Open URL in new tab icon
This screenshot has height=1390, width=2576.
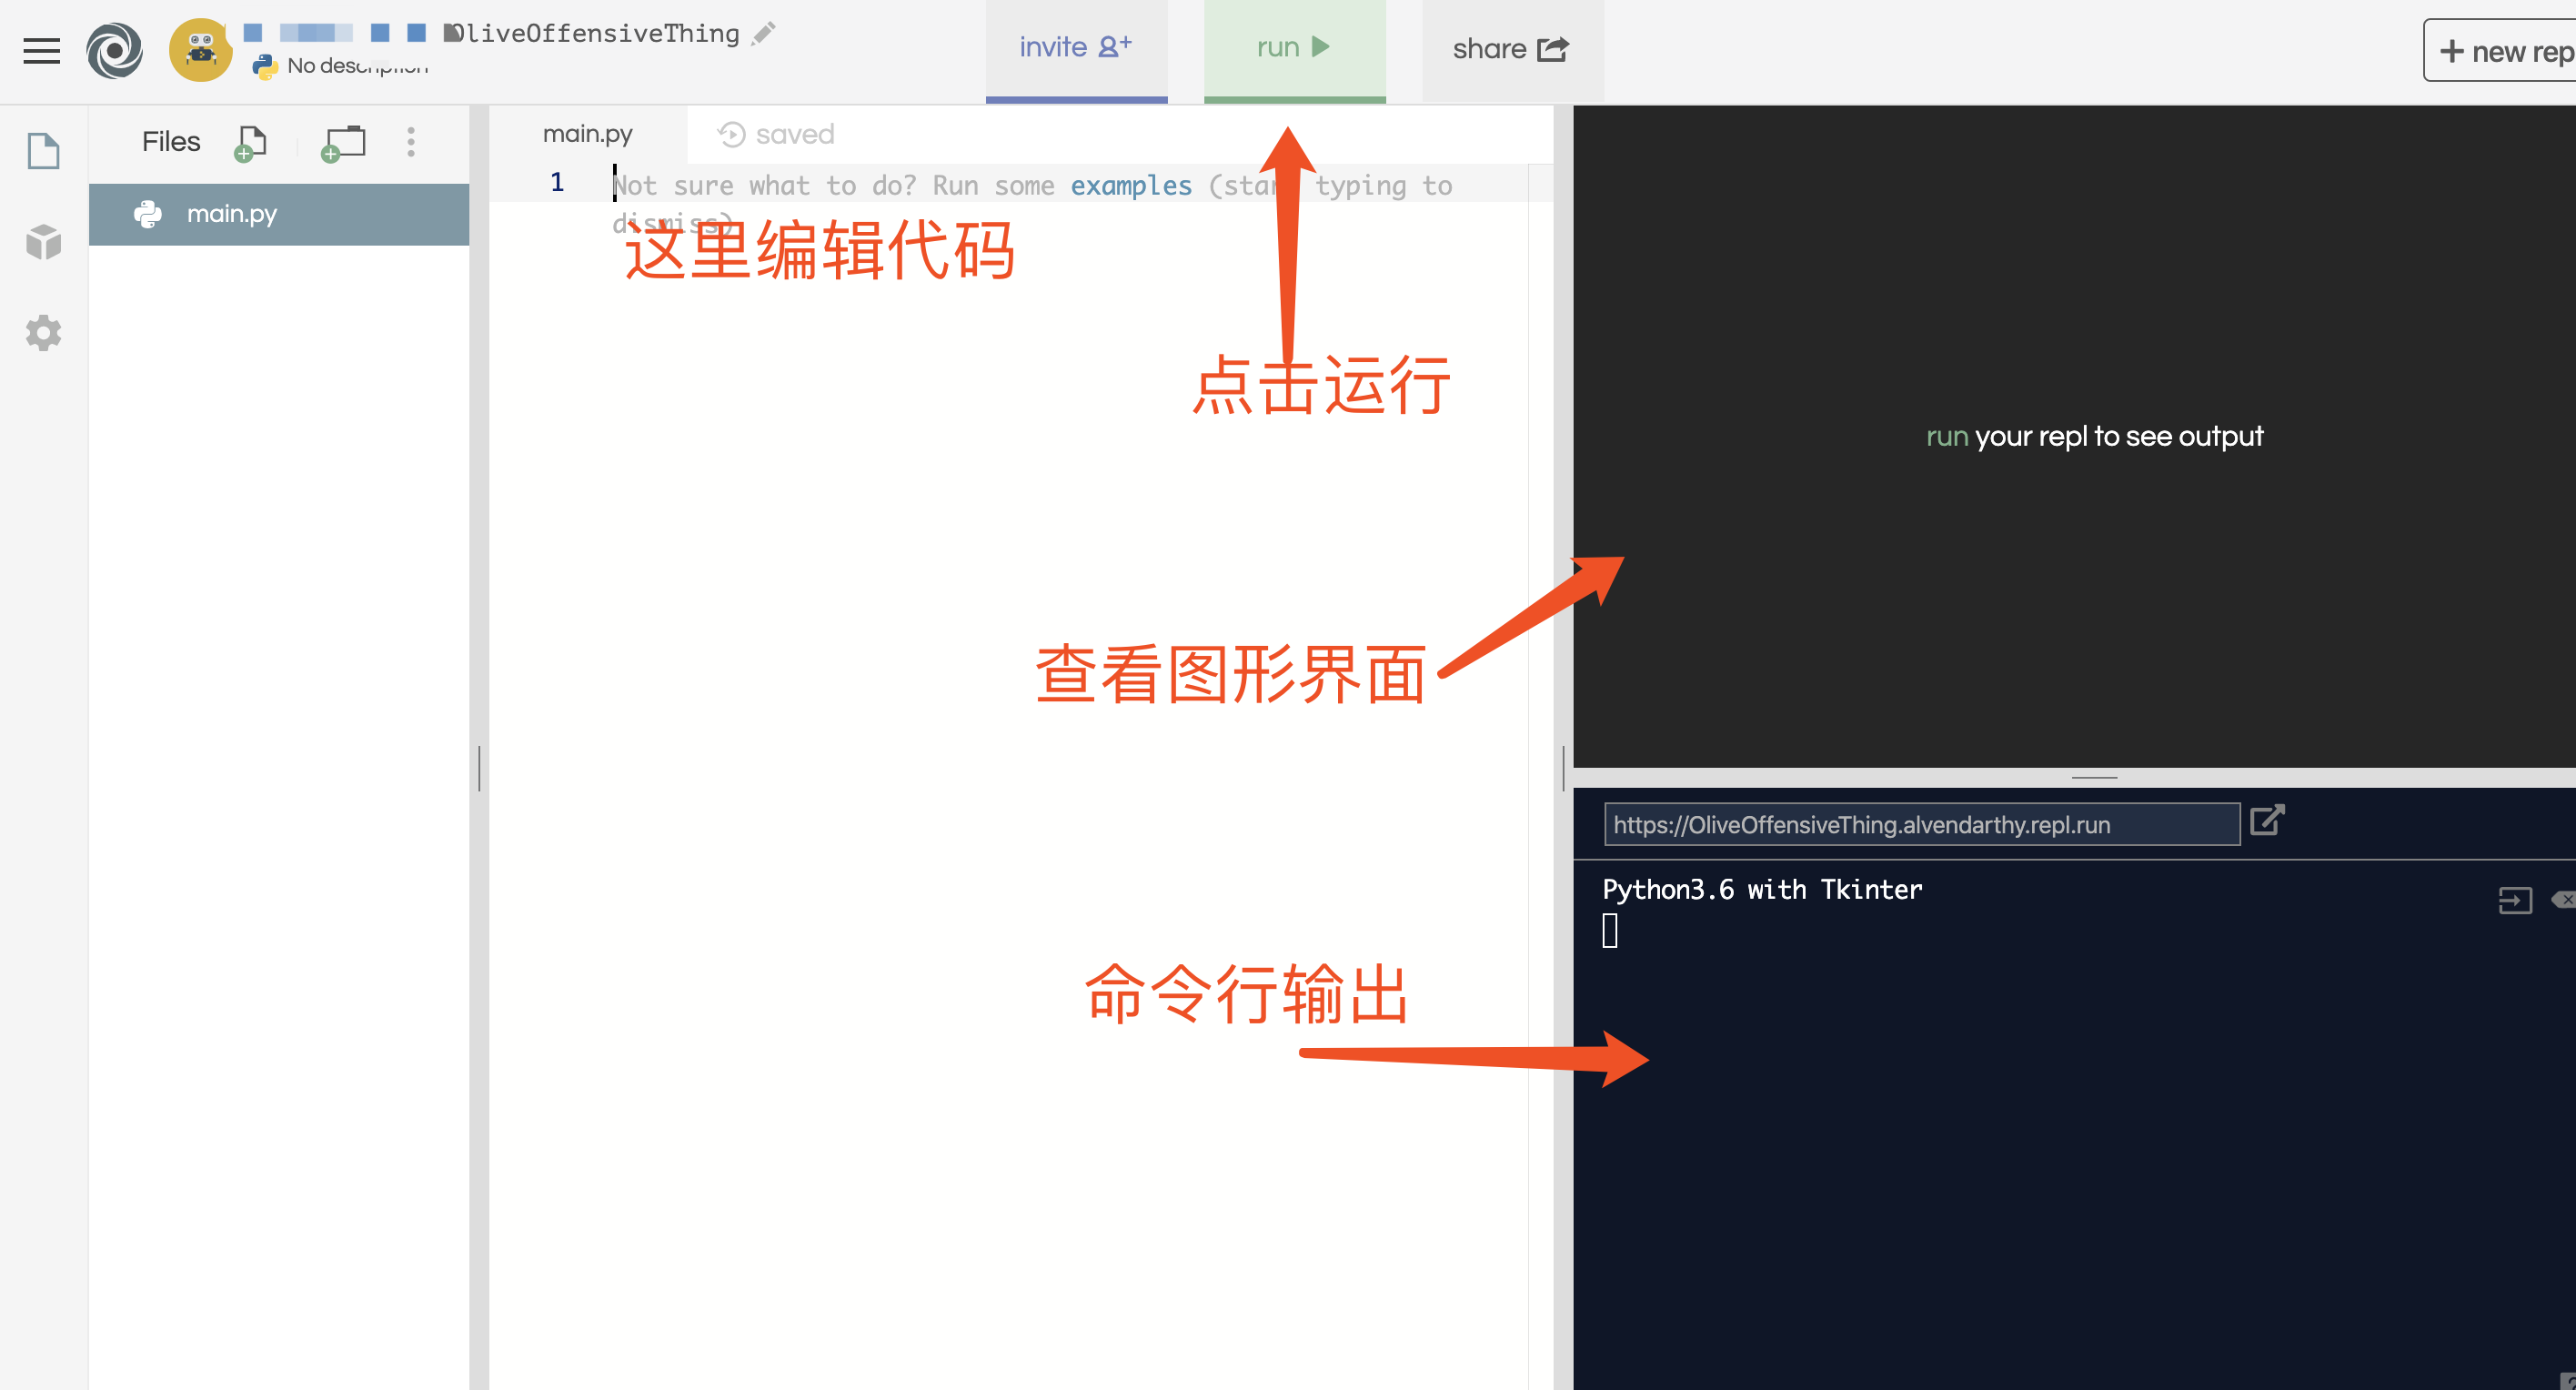(2266, 821)
